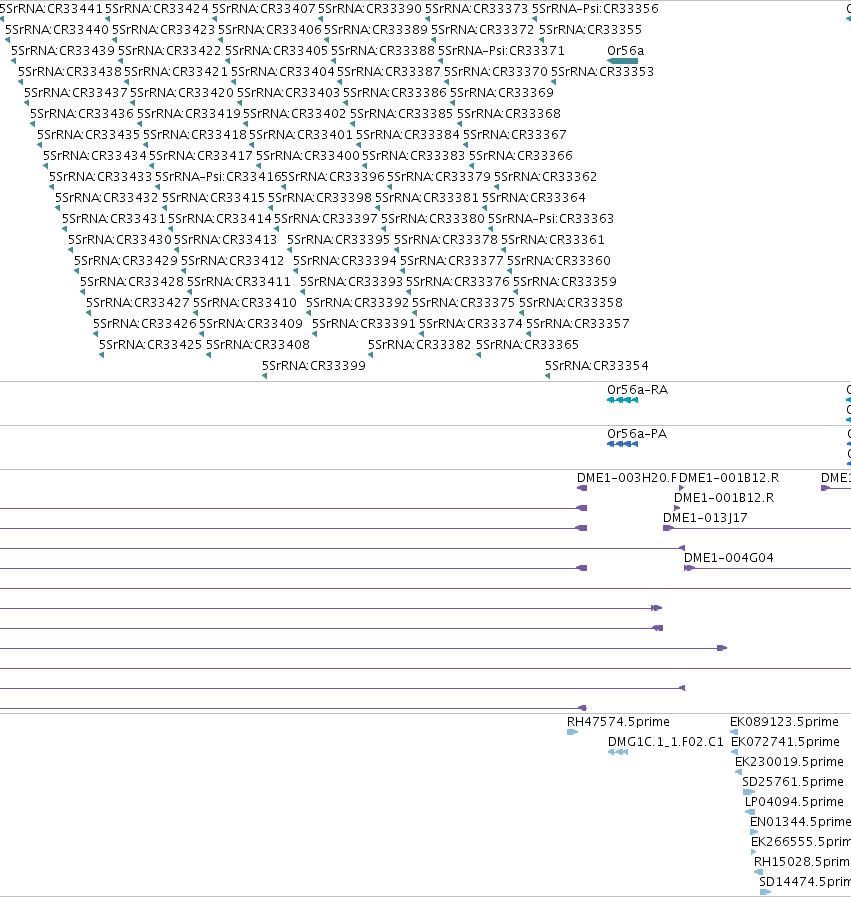
Task: Click the 5SrRNA:CR33425 triangle glyph
Action: 101,355
